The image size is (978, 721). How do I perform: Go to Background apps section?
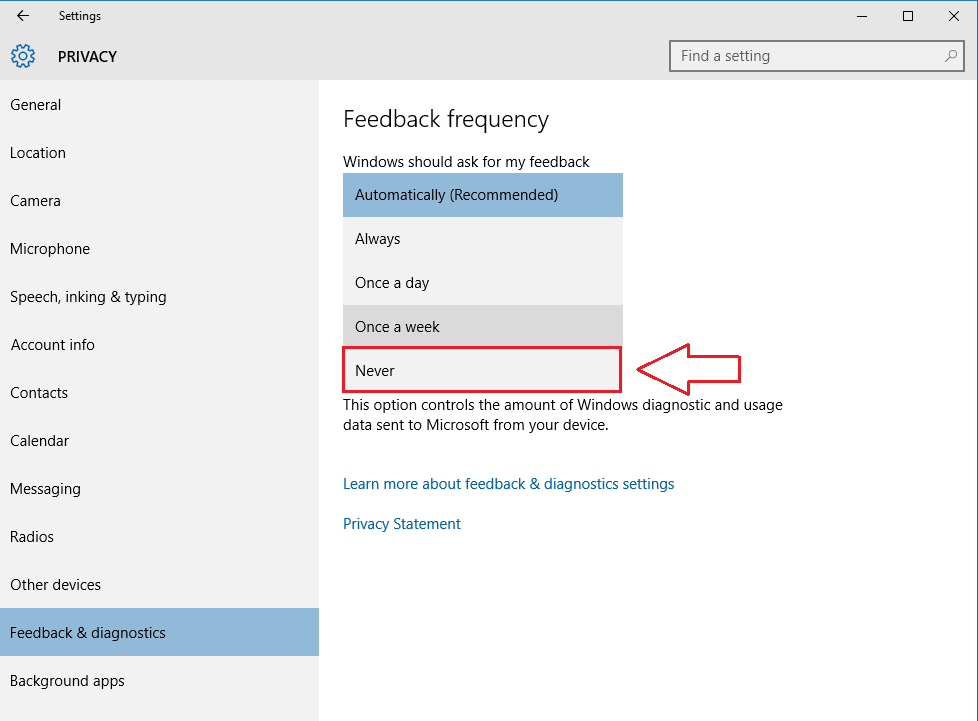(159, 681)
